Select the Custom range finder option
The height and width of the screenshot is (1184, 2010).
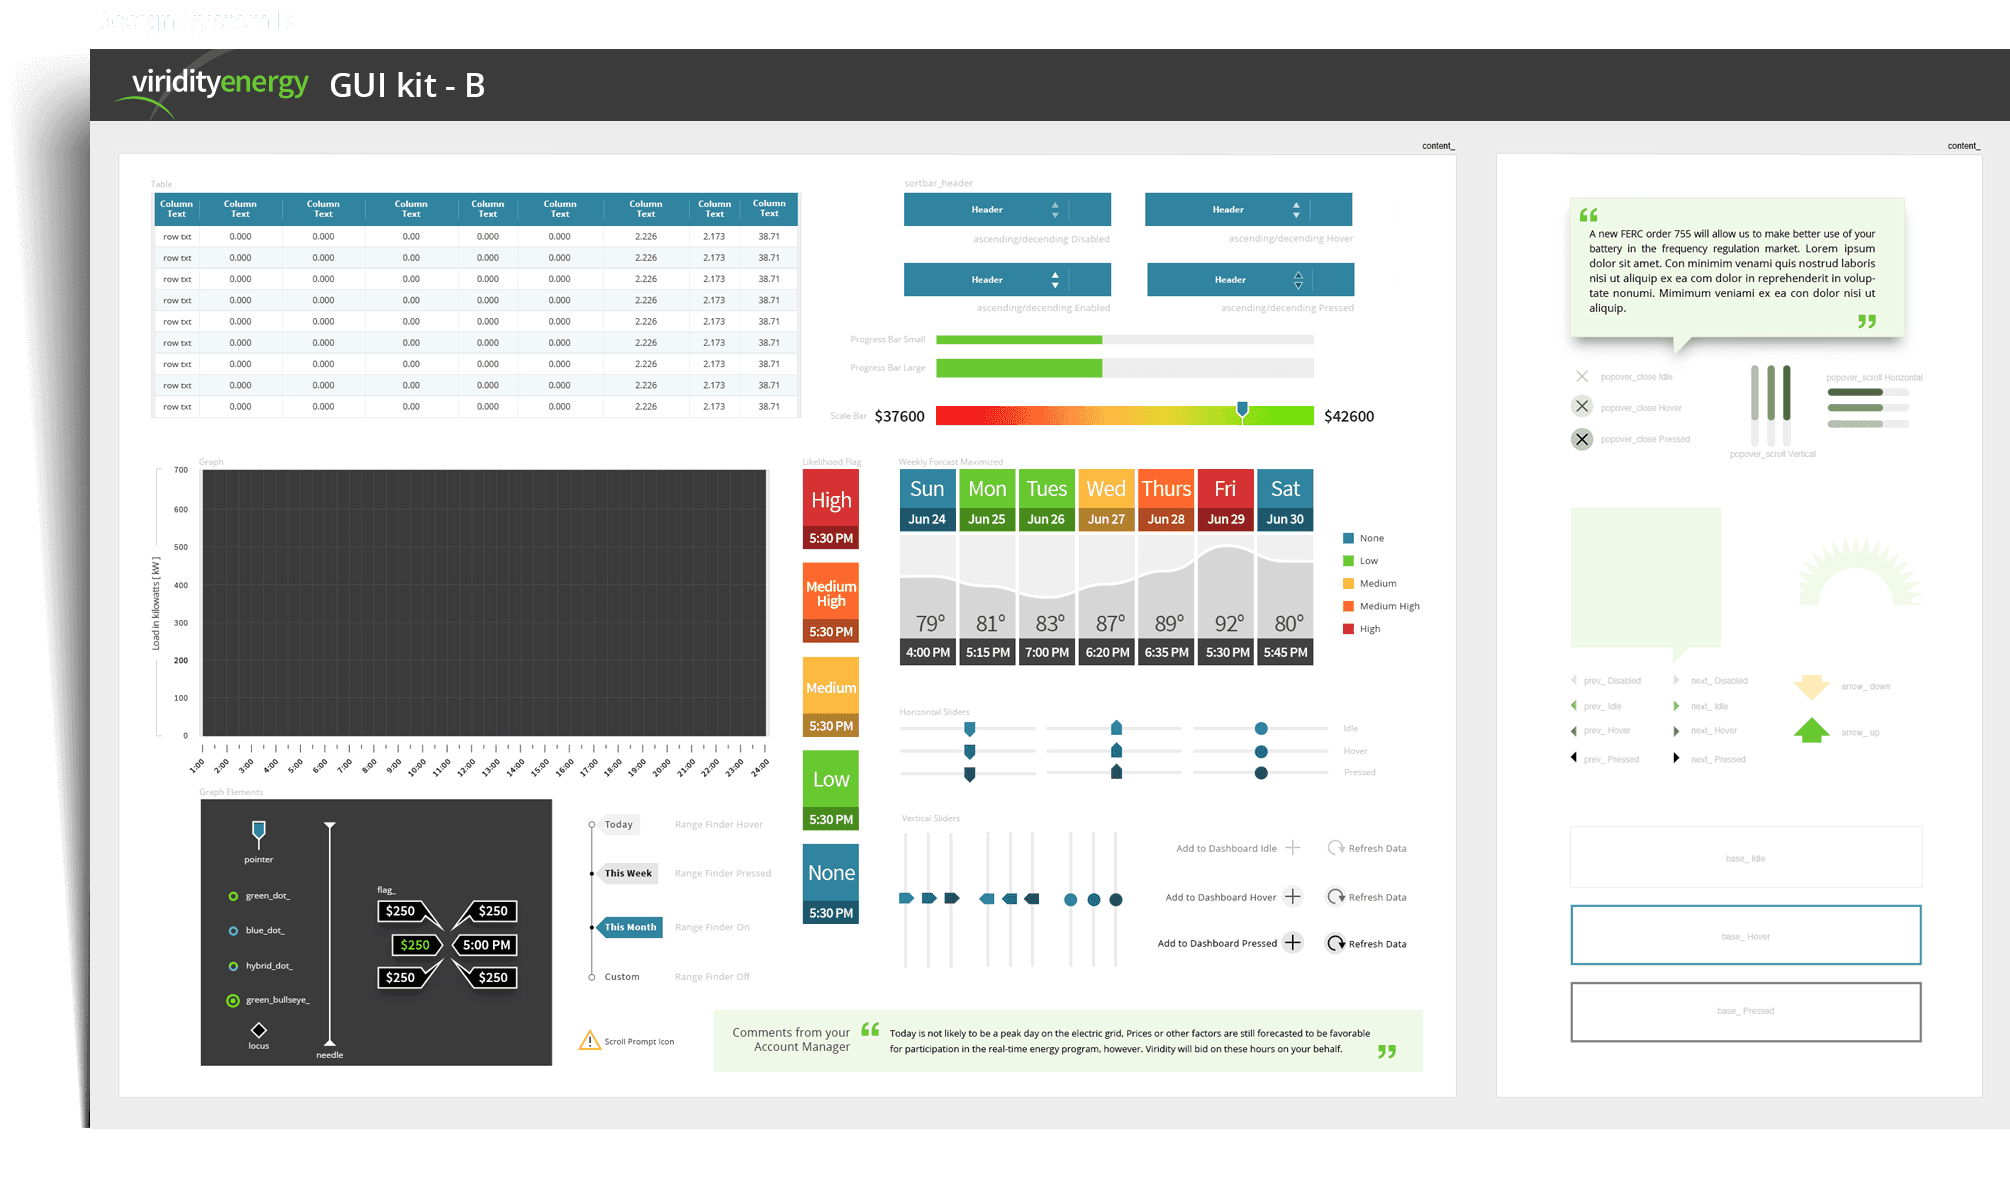coord(621,977)
